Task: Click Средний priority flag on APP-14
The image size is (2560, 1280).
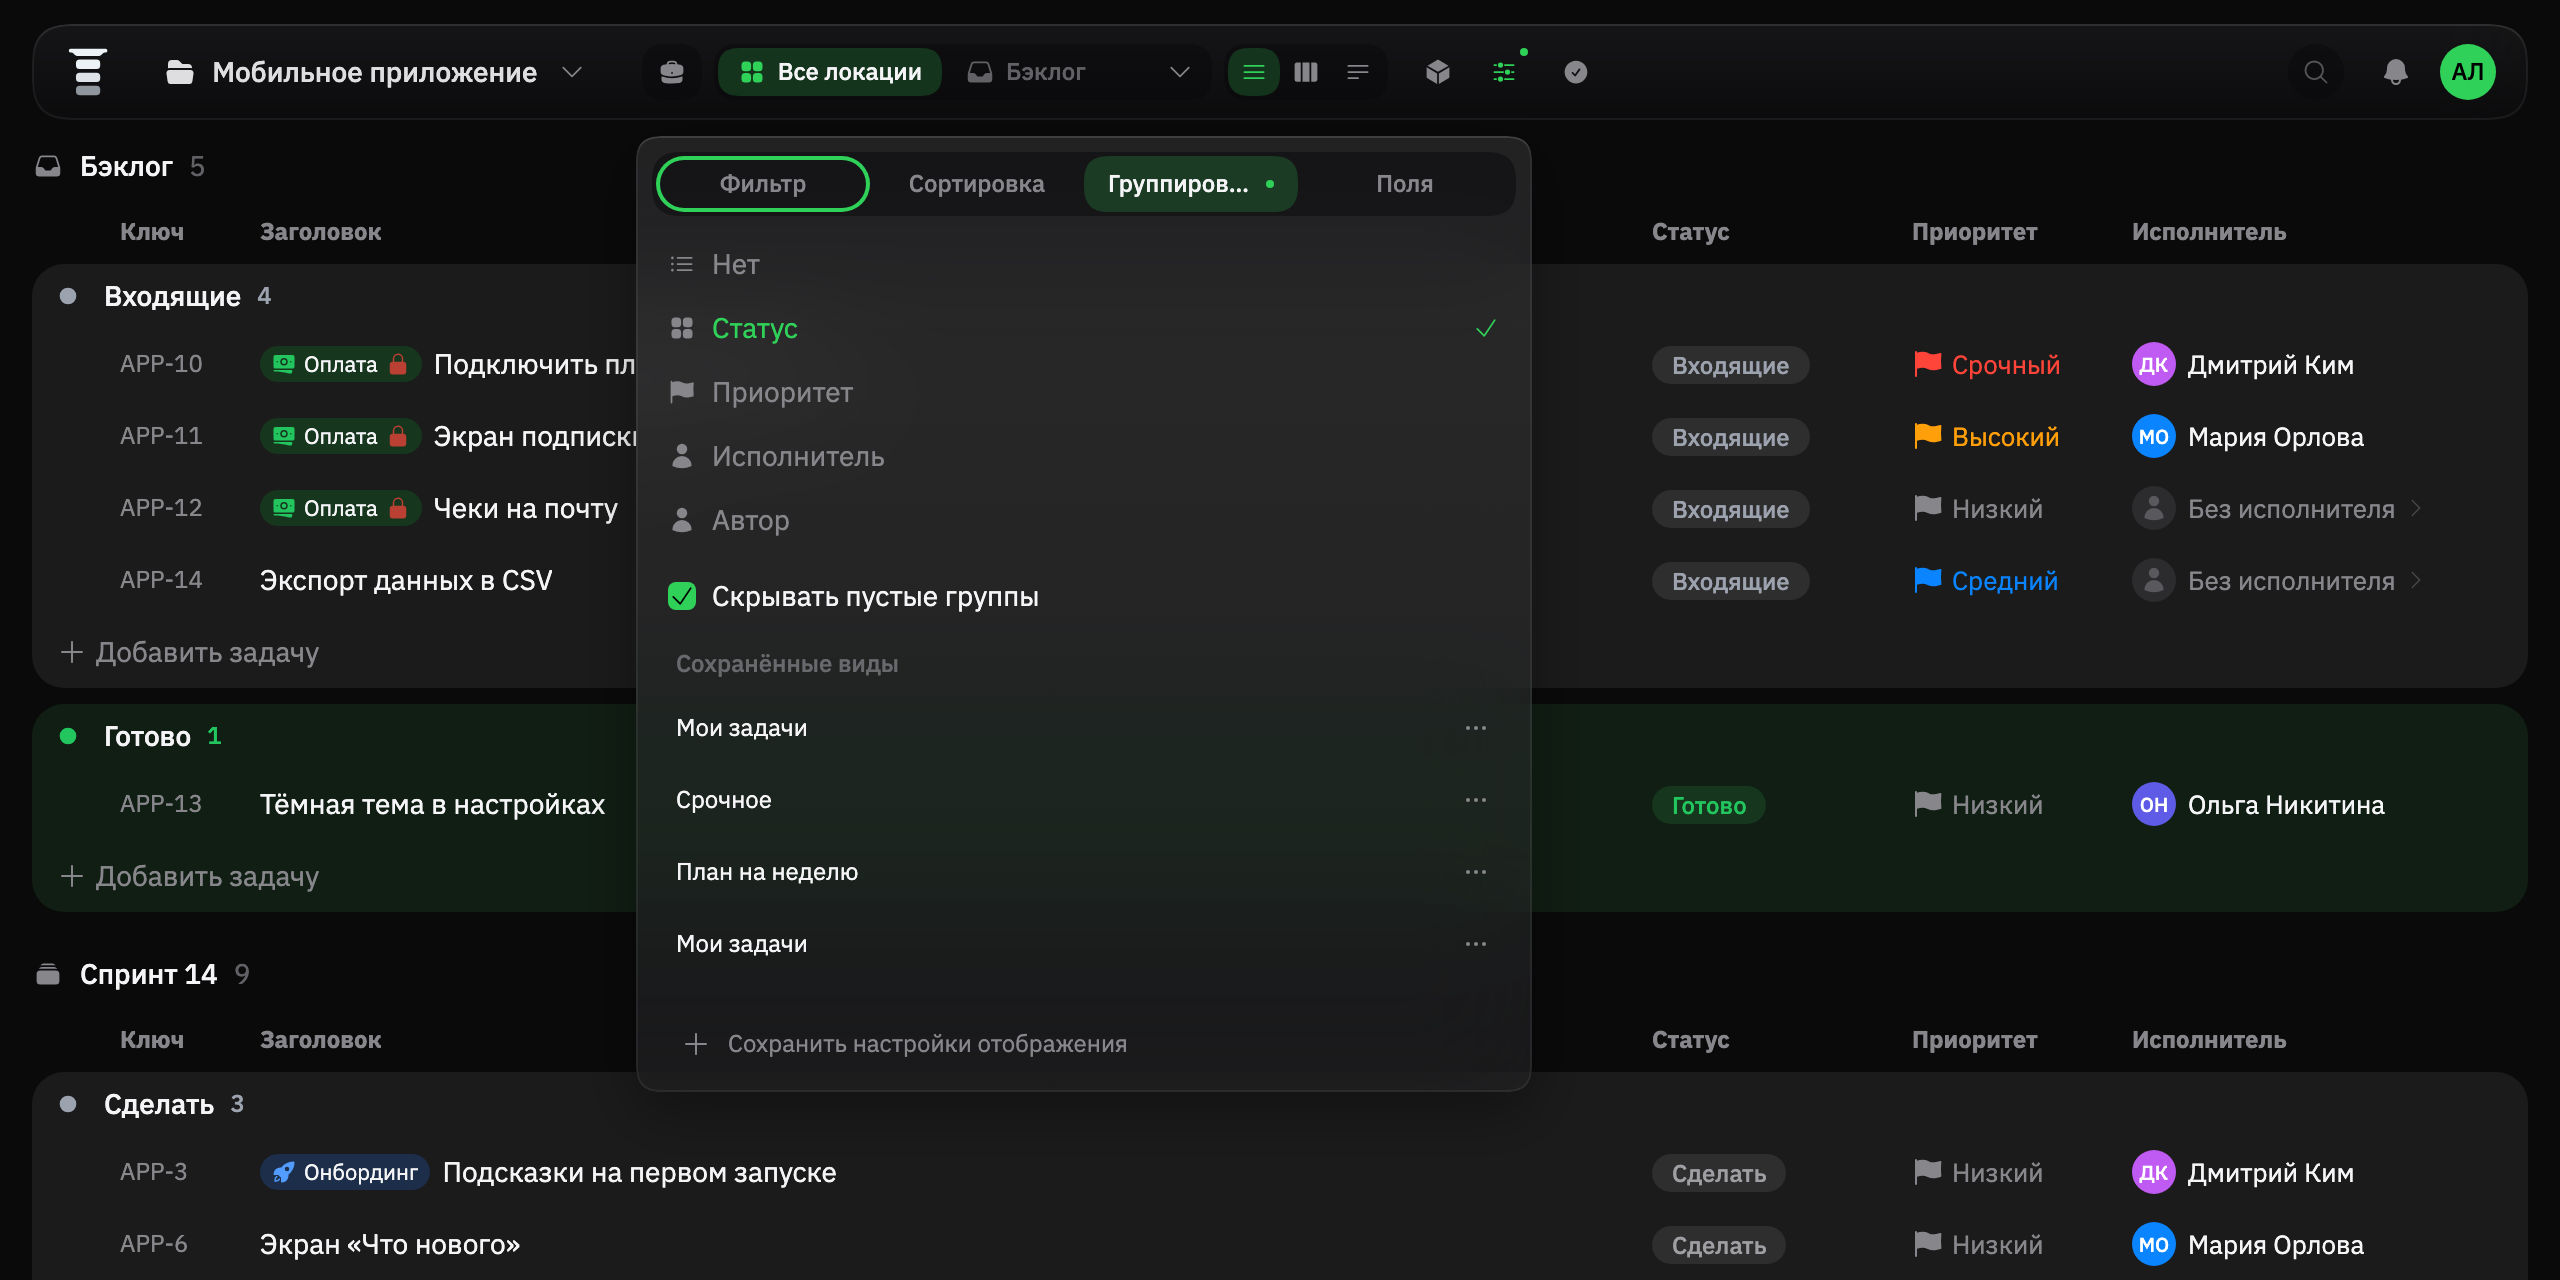Action: click(x=1985, y=581)
